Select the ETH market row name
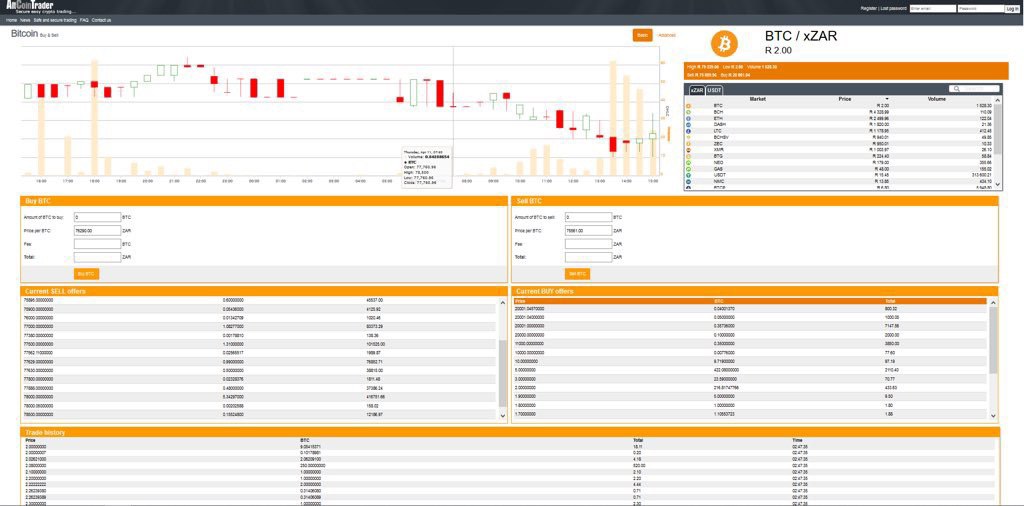Screen dimensions: 1024x506 718,118
